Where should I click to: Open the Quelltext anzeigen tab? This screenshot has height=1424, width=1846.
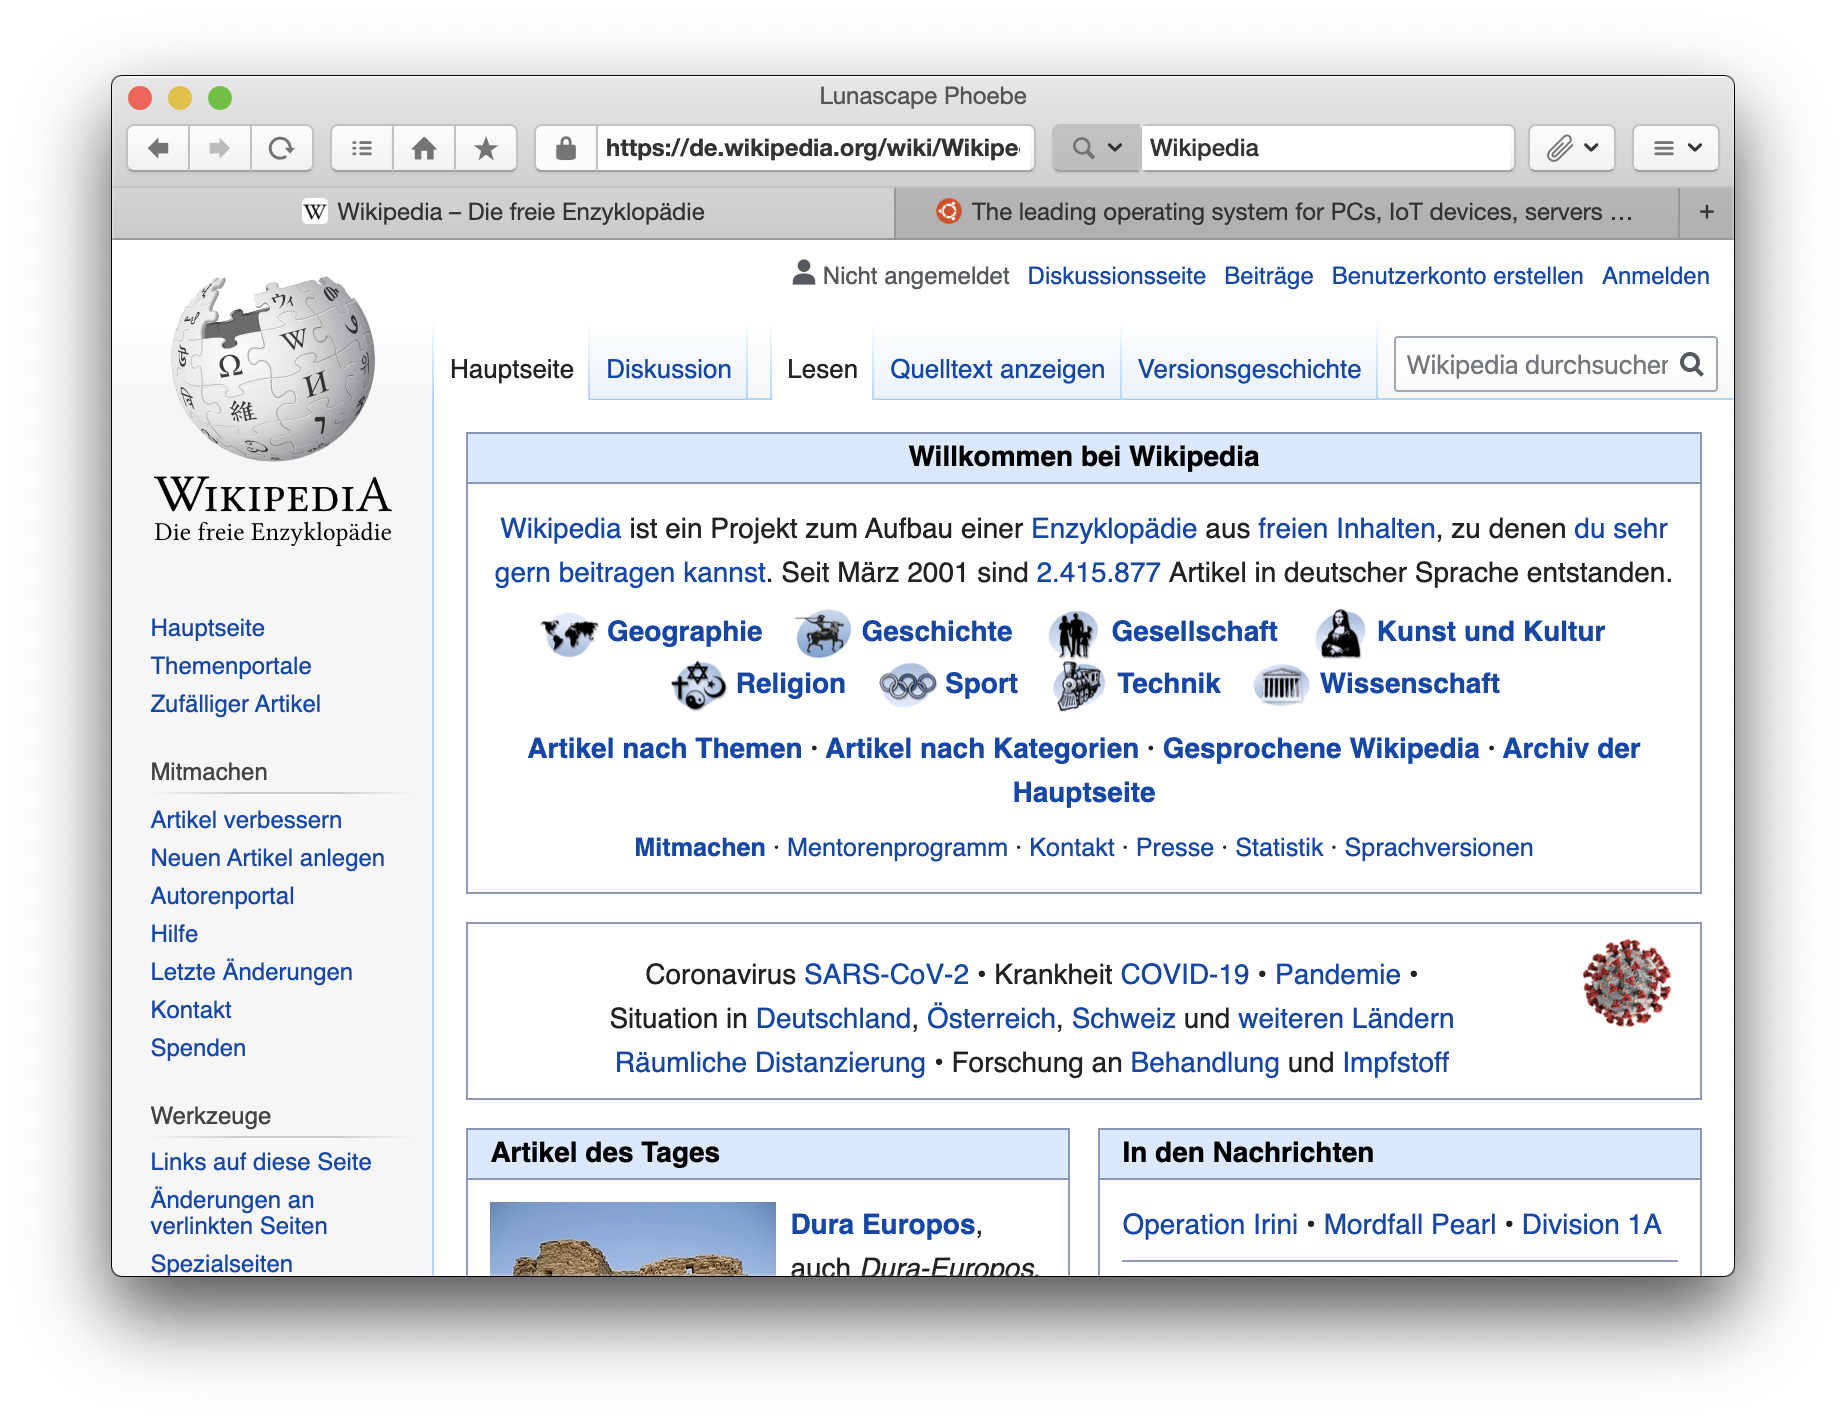[997, 369]
